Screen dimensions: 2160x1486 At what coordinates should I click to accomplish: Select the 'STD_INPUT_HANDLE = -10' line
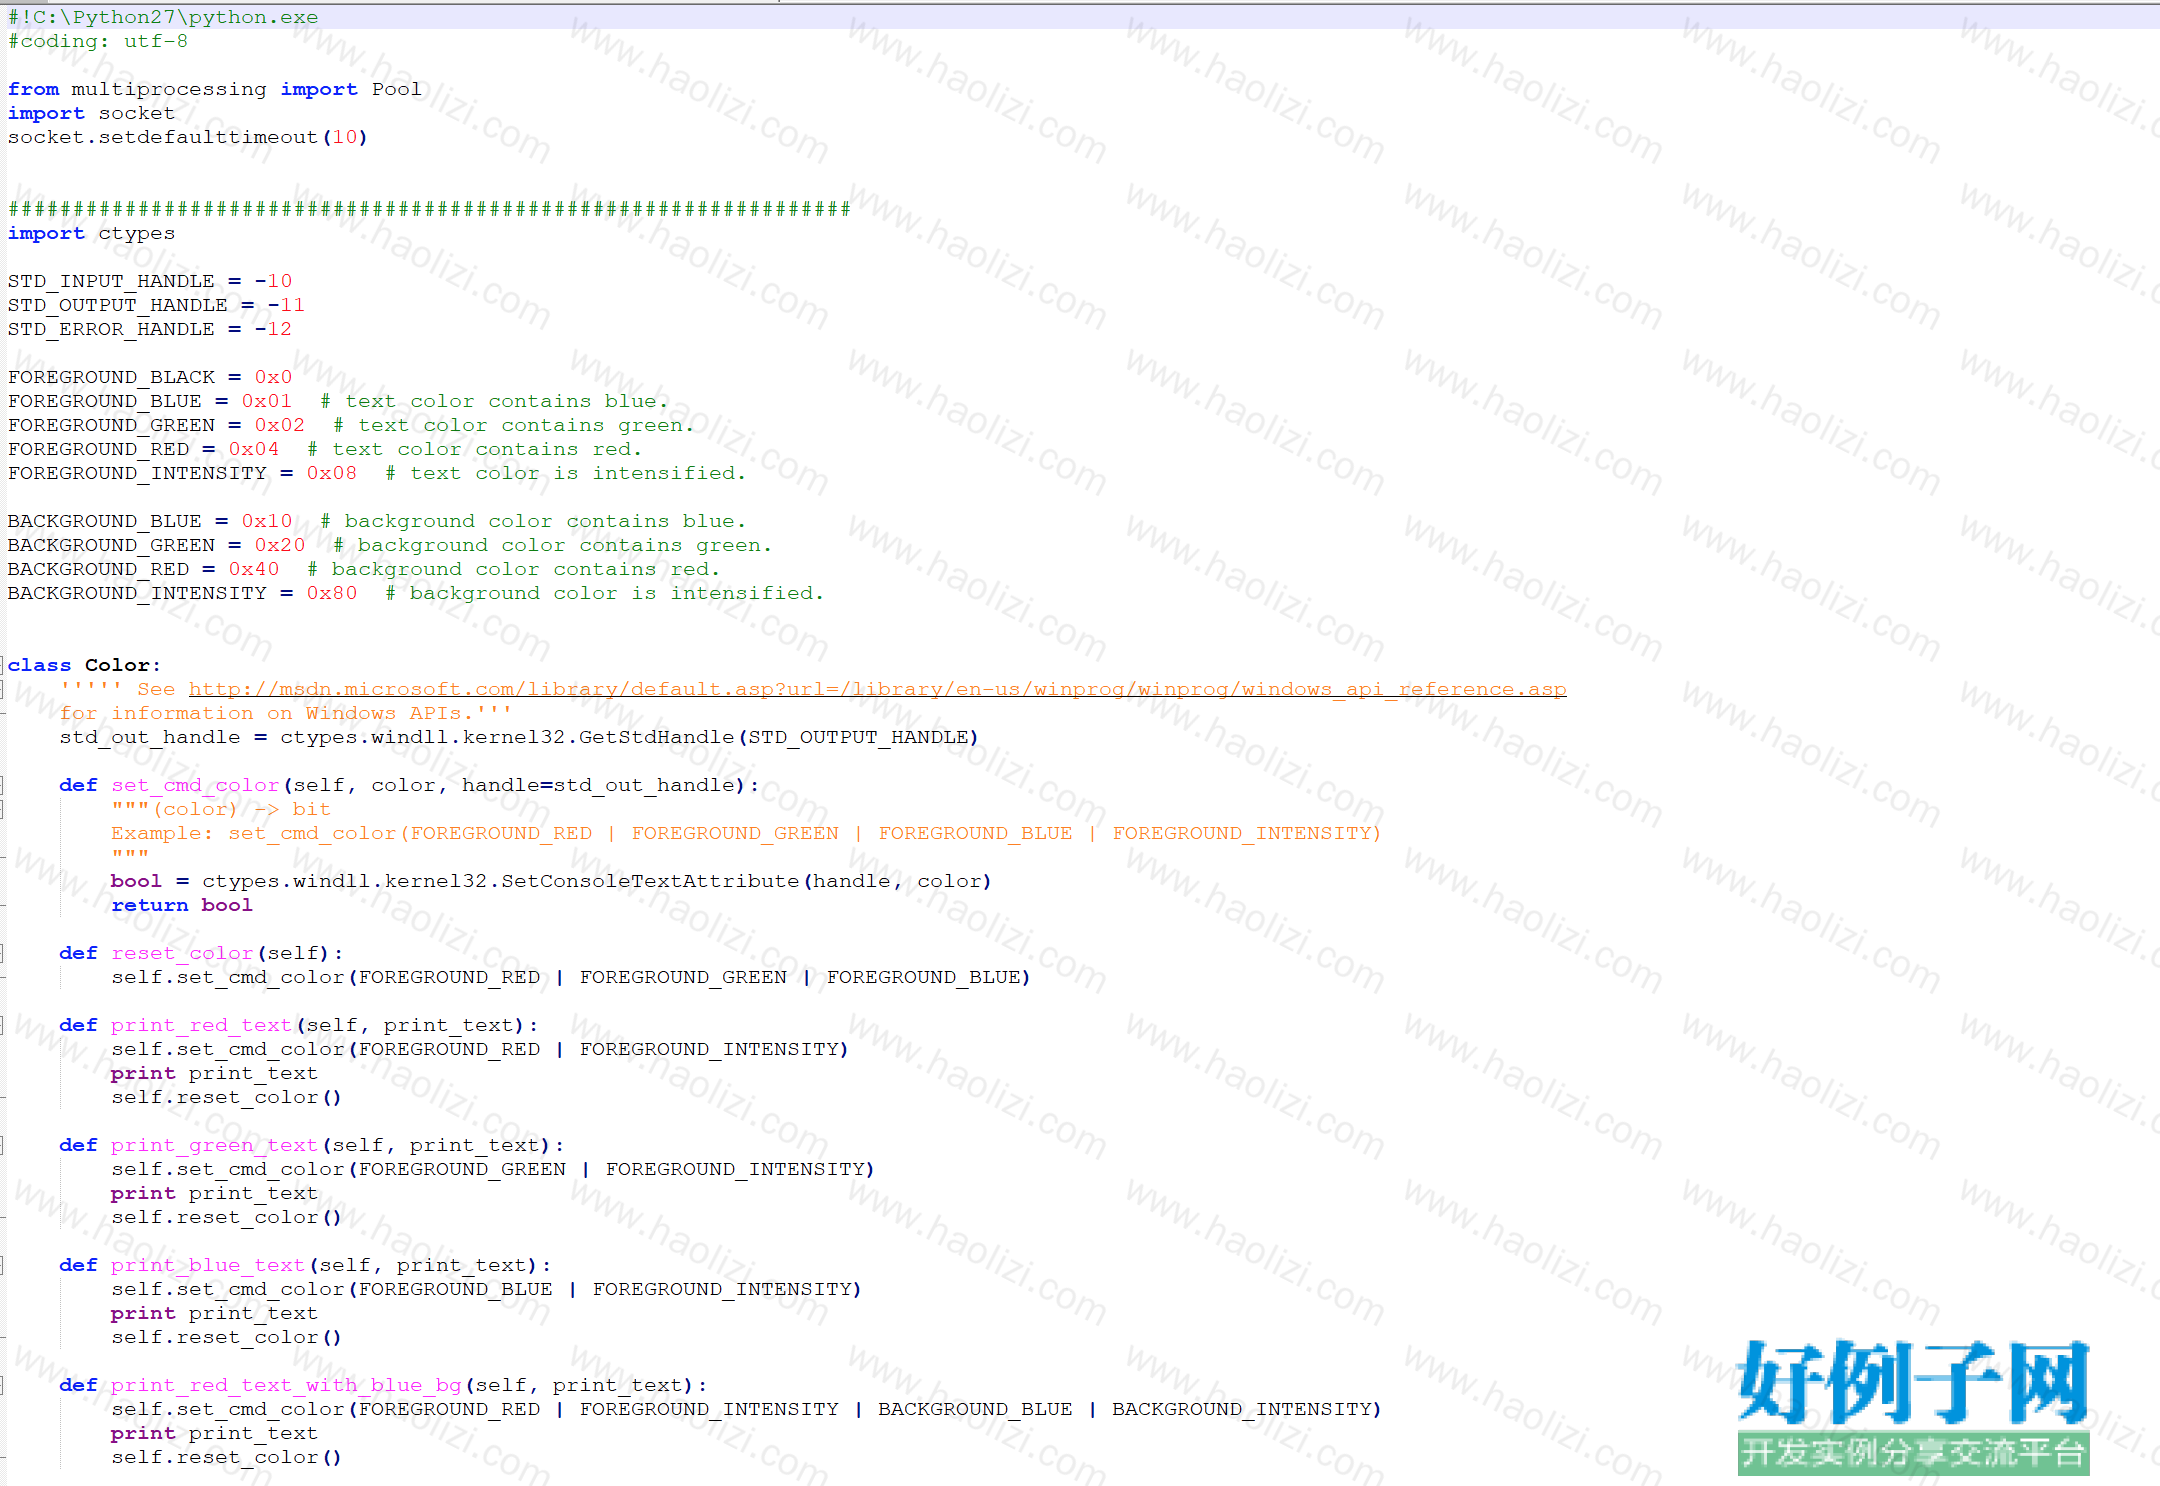coord(150,281)
